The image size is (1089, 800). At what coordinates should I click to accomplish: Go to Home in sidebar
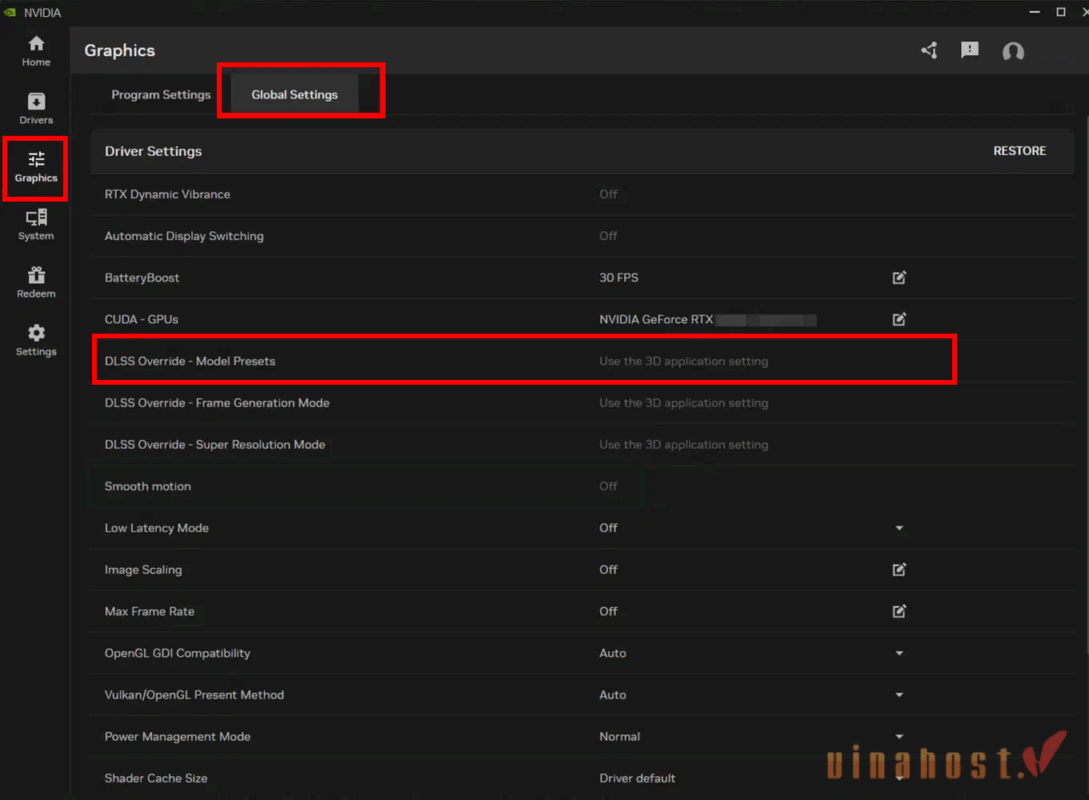point(36,51)
